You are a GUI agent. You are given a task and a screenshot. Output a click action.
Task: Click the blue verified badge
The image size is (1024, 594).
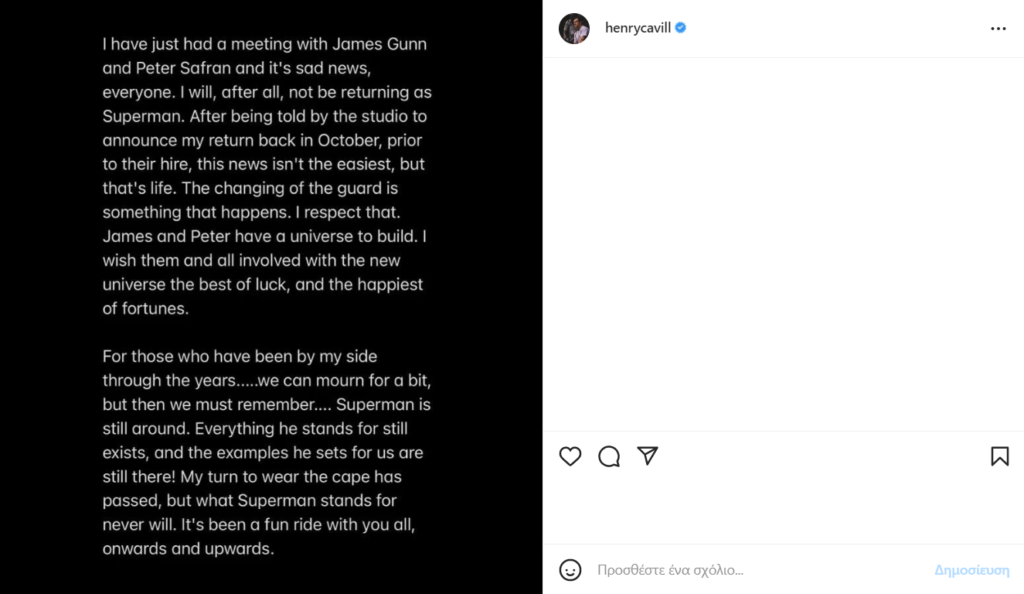click(680, 29)
